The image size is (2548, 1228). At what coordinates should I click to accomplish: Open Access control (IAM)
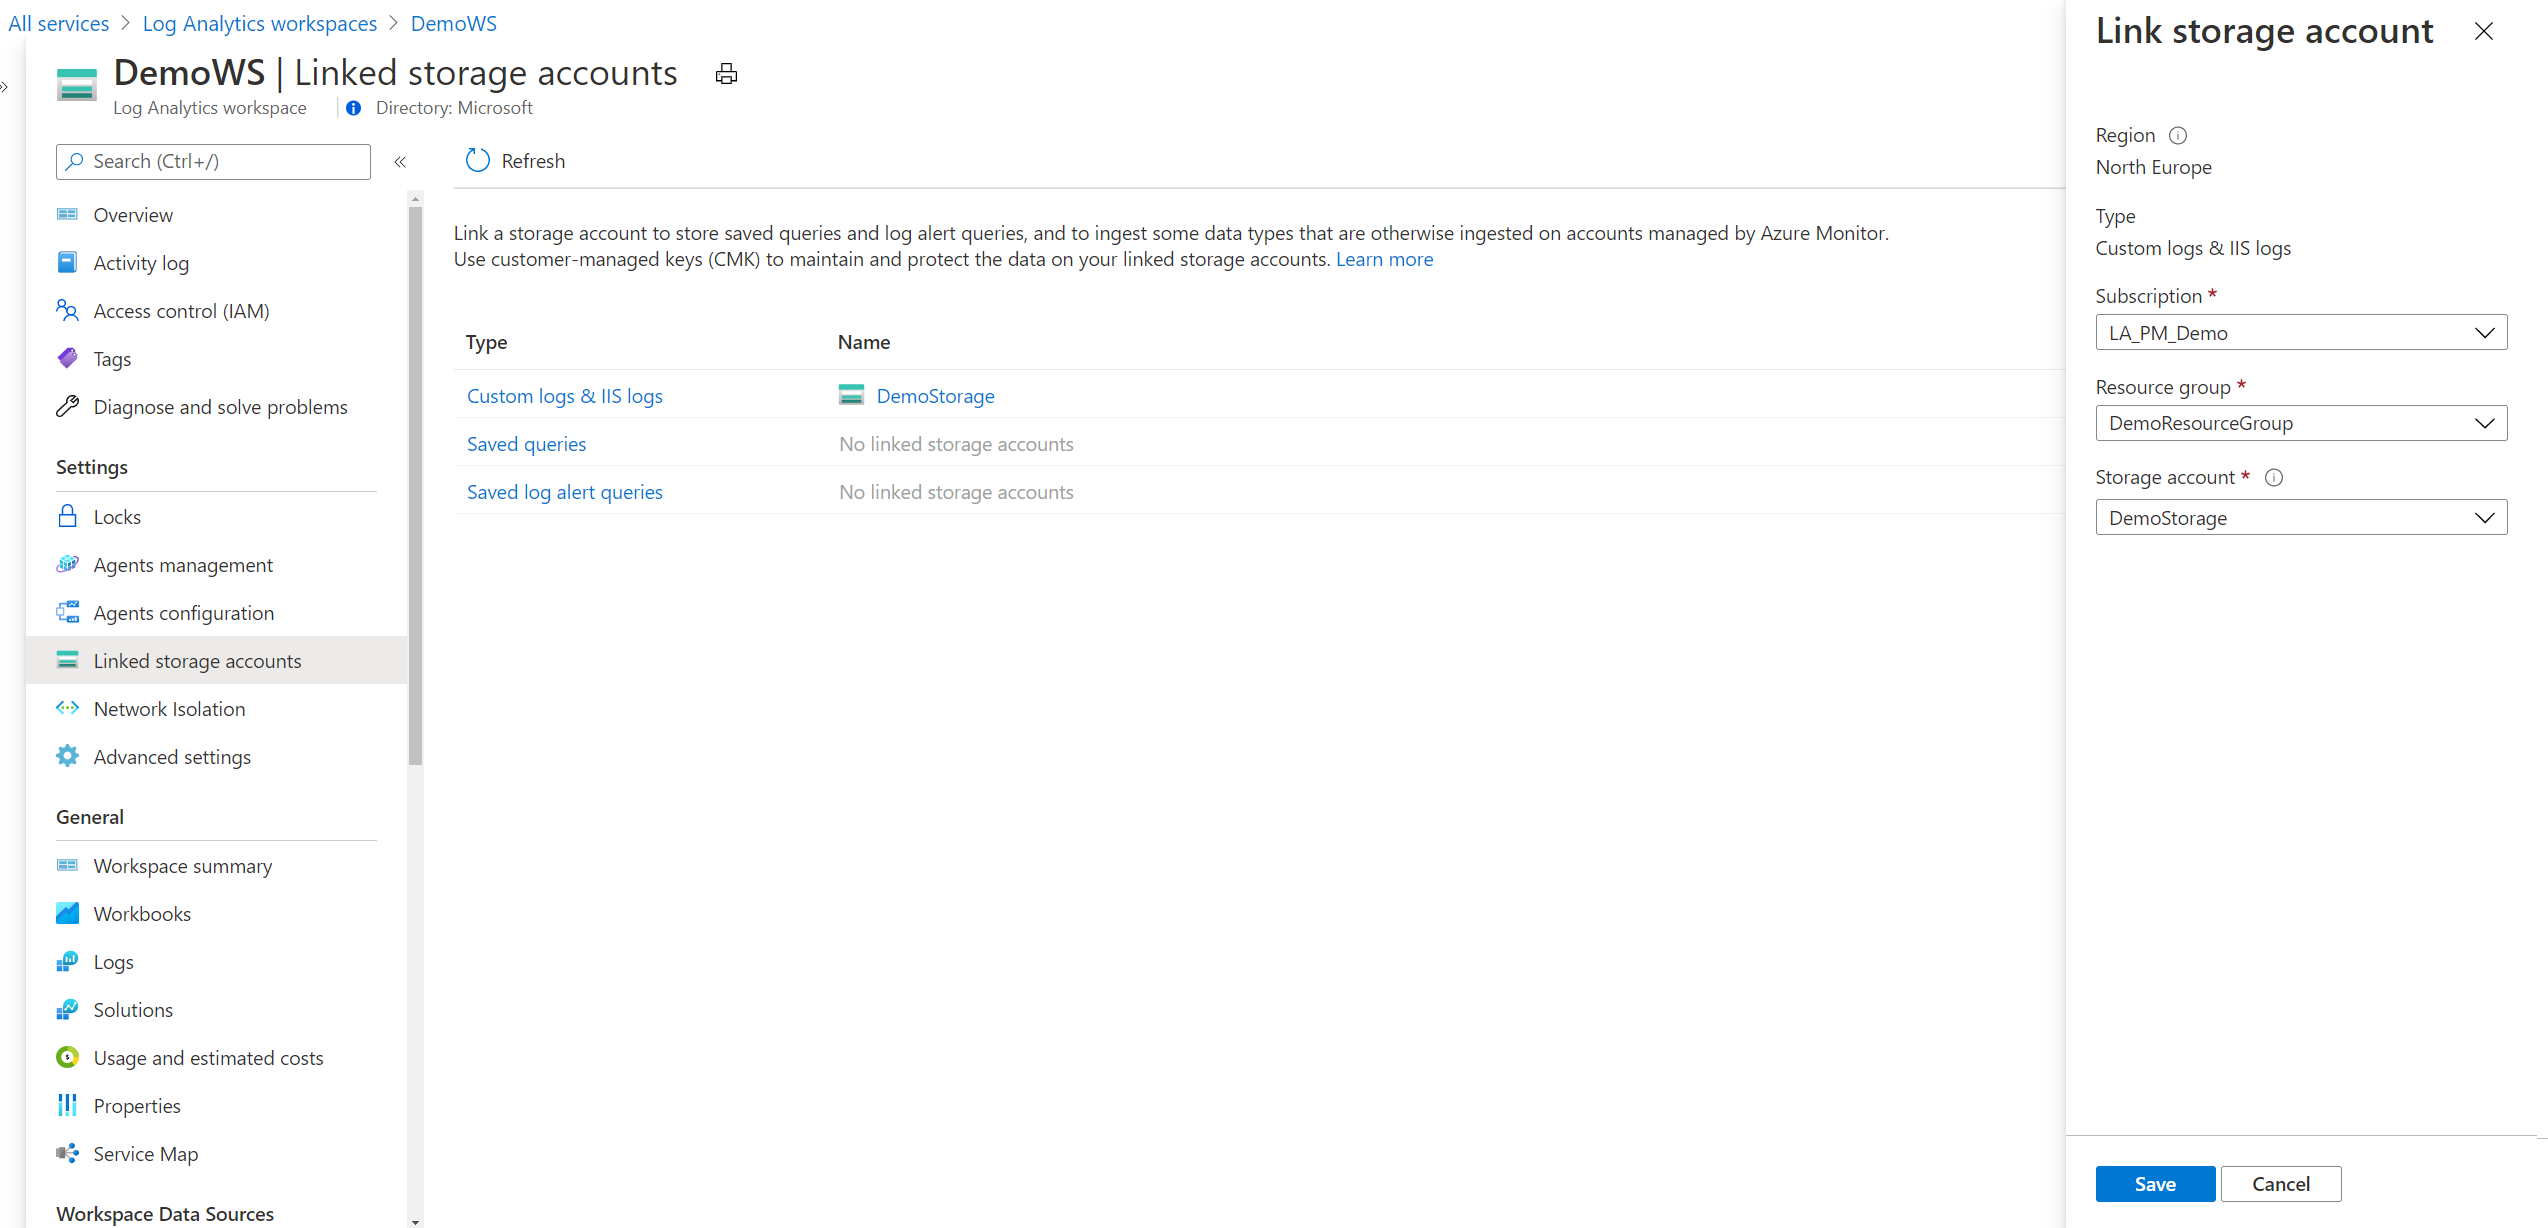pos(181,310)
